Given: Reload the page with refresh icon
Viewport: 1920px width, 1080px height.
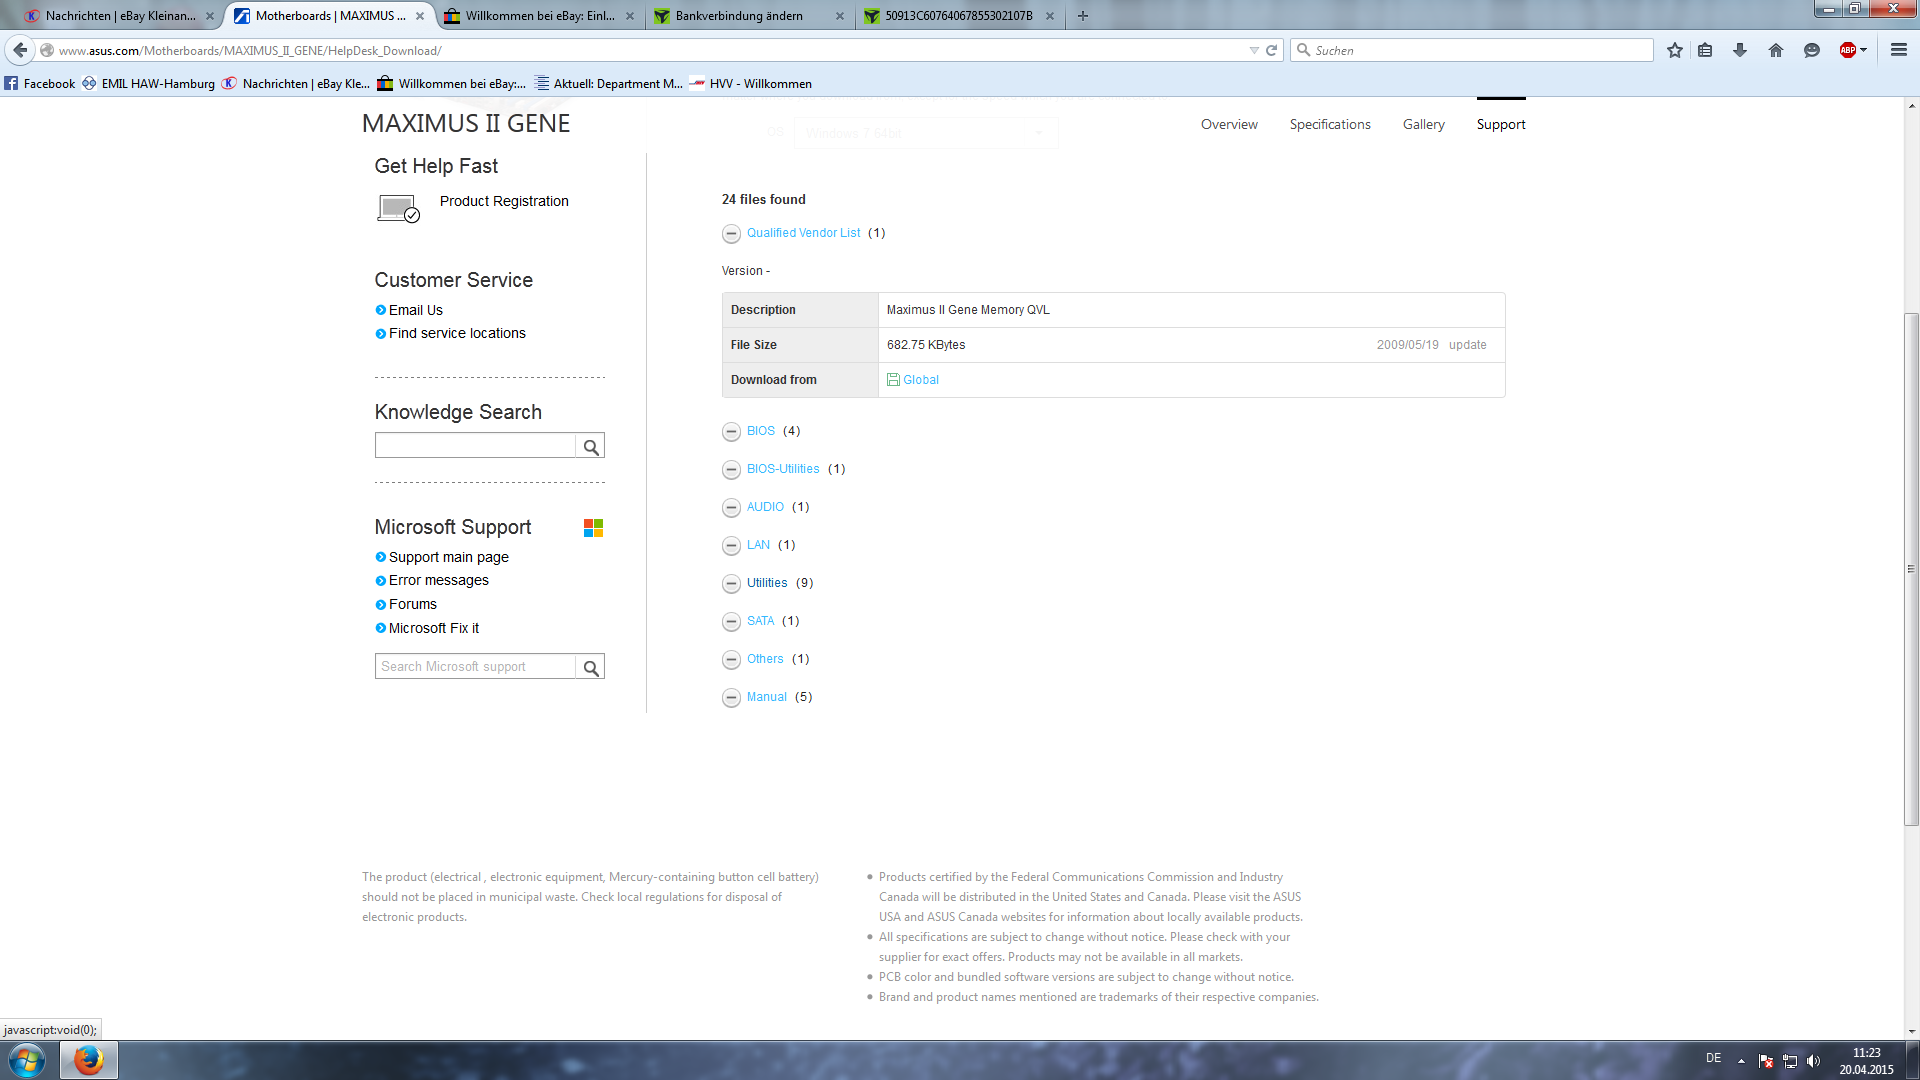Looking at the screenshot, I should 1272,50.
